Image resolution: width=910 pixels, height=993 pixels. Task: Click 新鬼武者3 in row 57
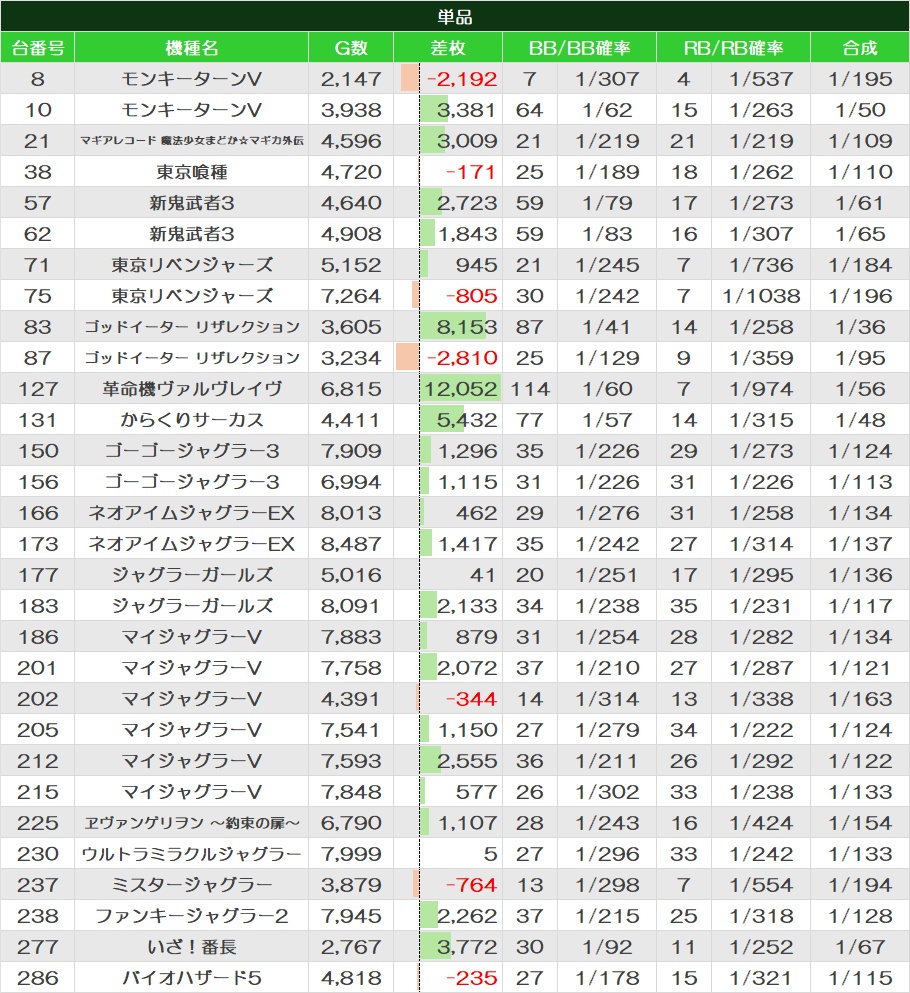(191, 203)
